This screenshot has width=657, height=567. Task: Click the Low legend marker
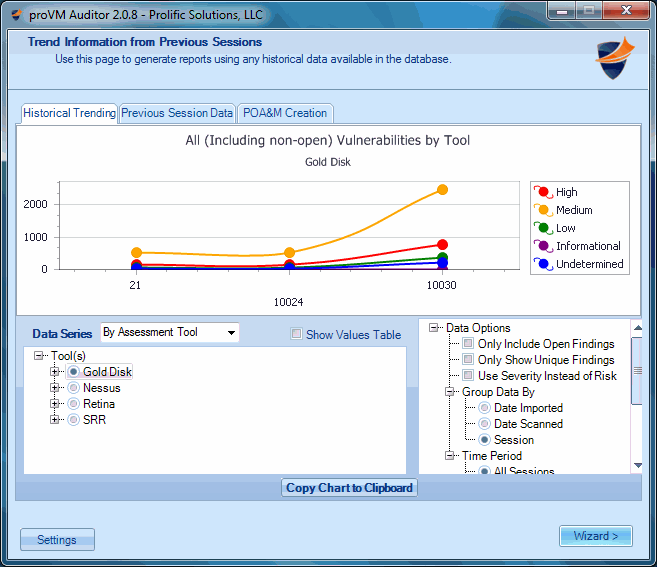click(x=543, y=228)
